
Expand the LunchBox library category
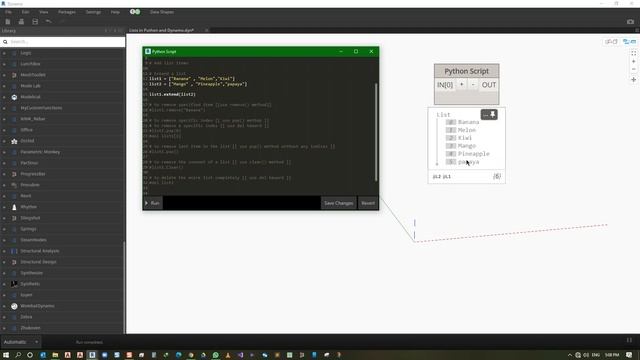click(x=4, y=64)
